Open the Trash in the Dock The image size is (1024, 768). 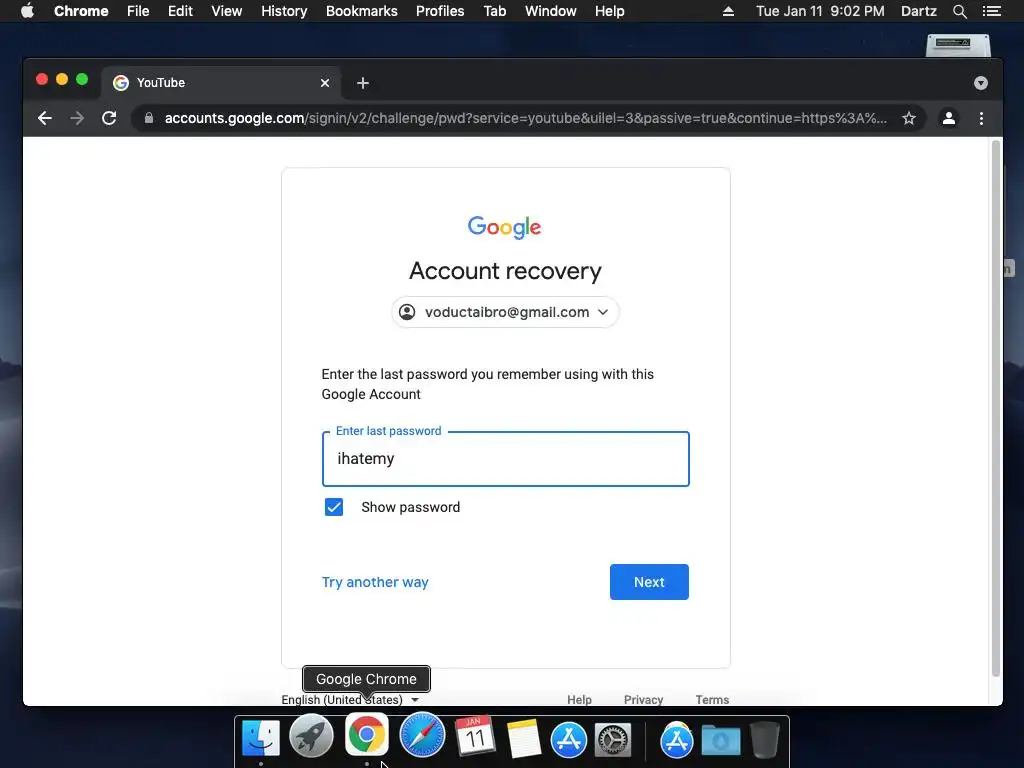pos(764,739)
